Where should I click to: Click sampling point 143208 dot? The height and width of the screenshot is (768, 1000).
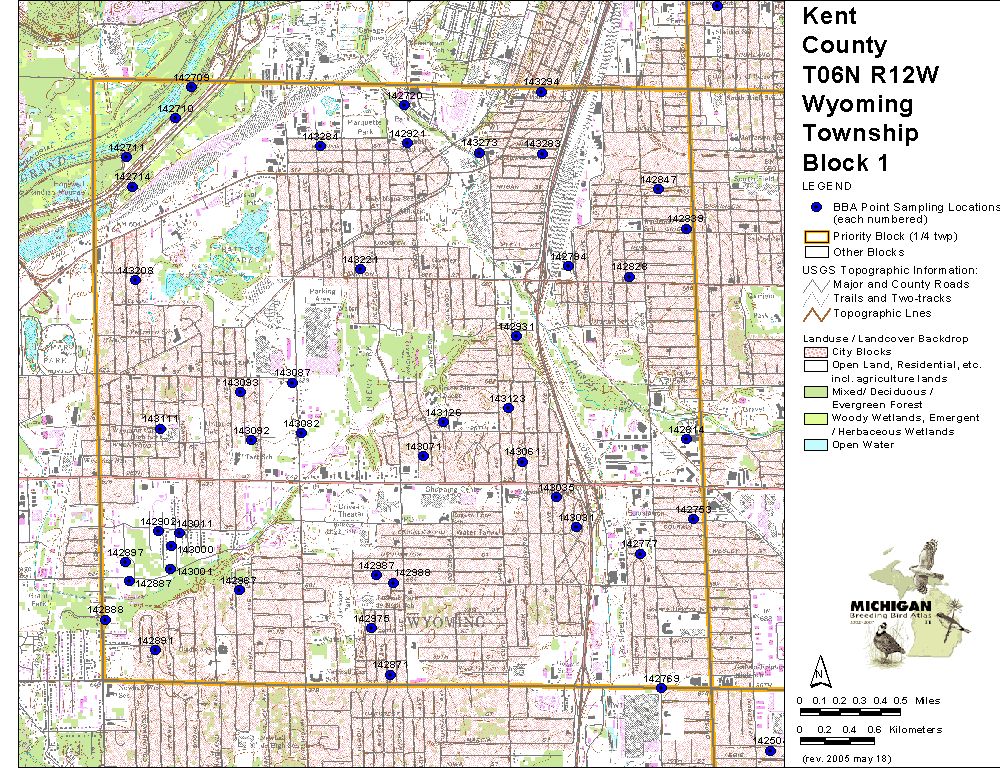pos(135,280)
